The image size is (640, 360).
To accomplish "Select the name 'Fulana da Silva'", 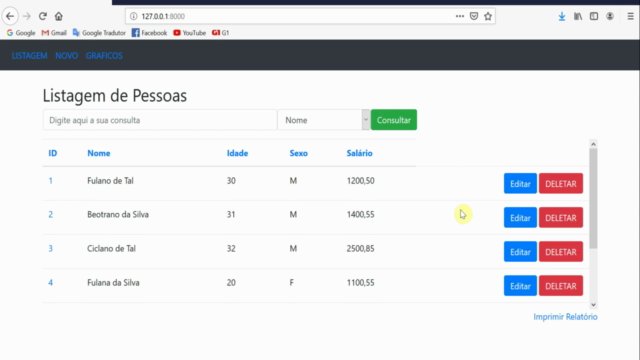I will 113,282.
